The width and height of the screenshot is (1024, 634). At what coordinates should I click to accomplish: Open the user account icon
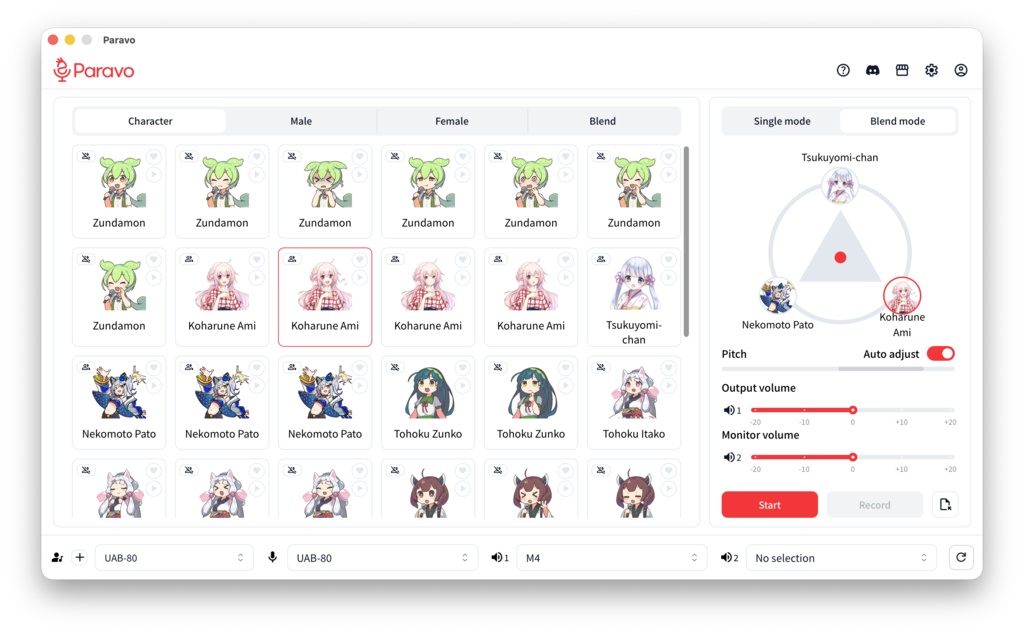coord(961,70)
